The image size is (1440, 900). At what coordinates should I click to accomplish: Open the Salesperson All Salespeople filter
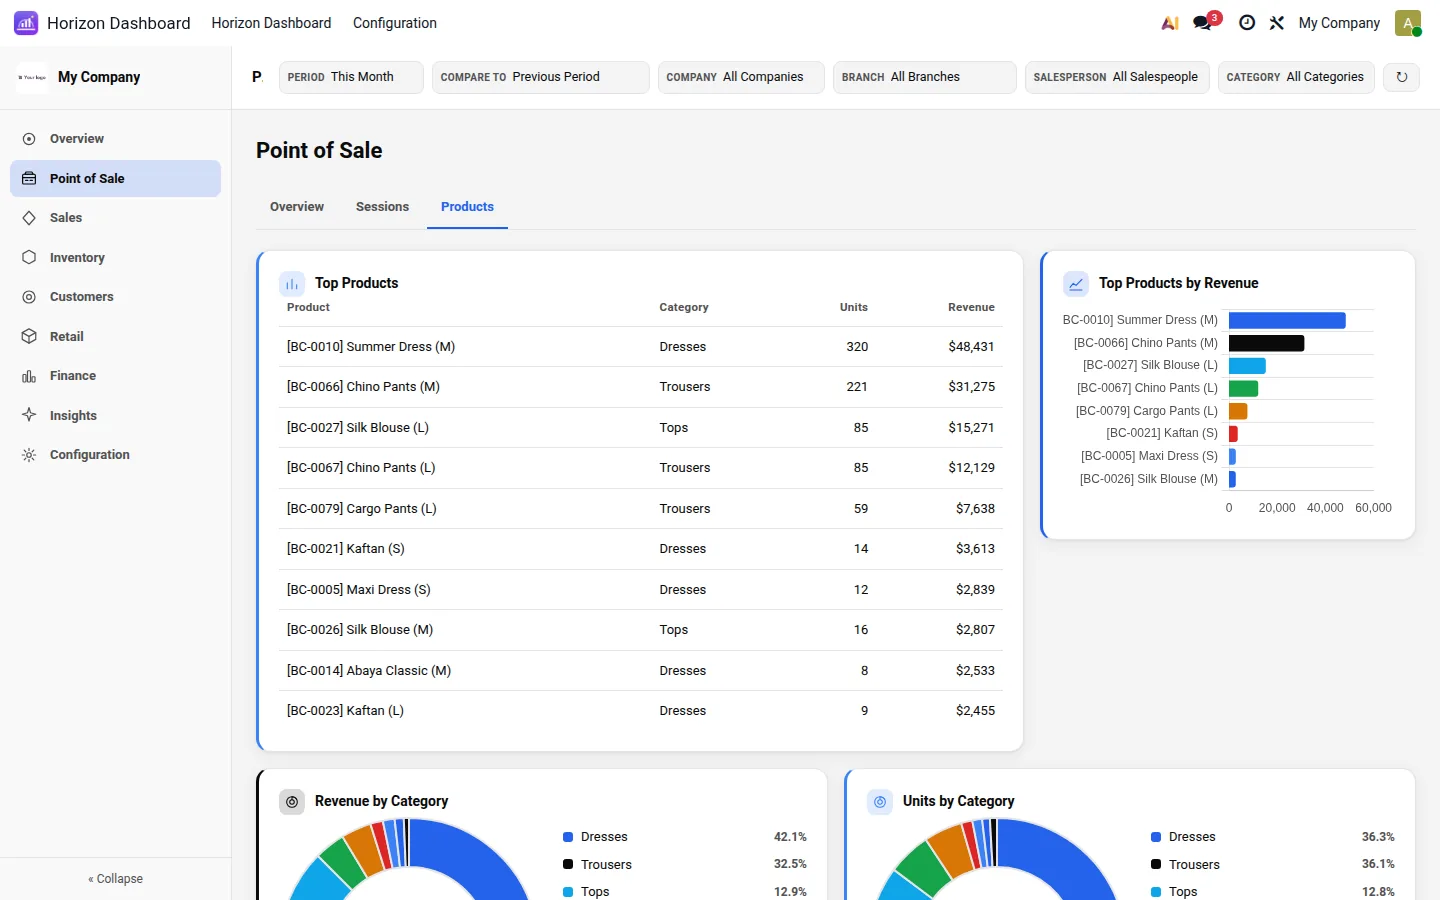1117,77
